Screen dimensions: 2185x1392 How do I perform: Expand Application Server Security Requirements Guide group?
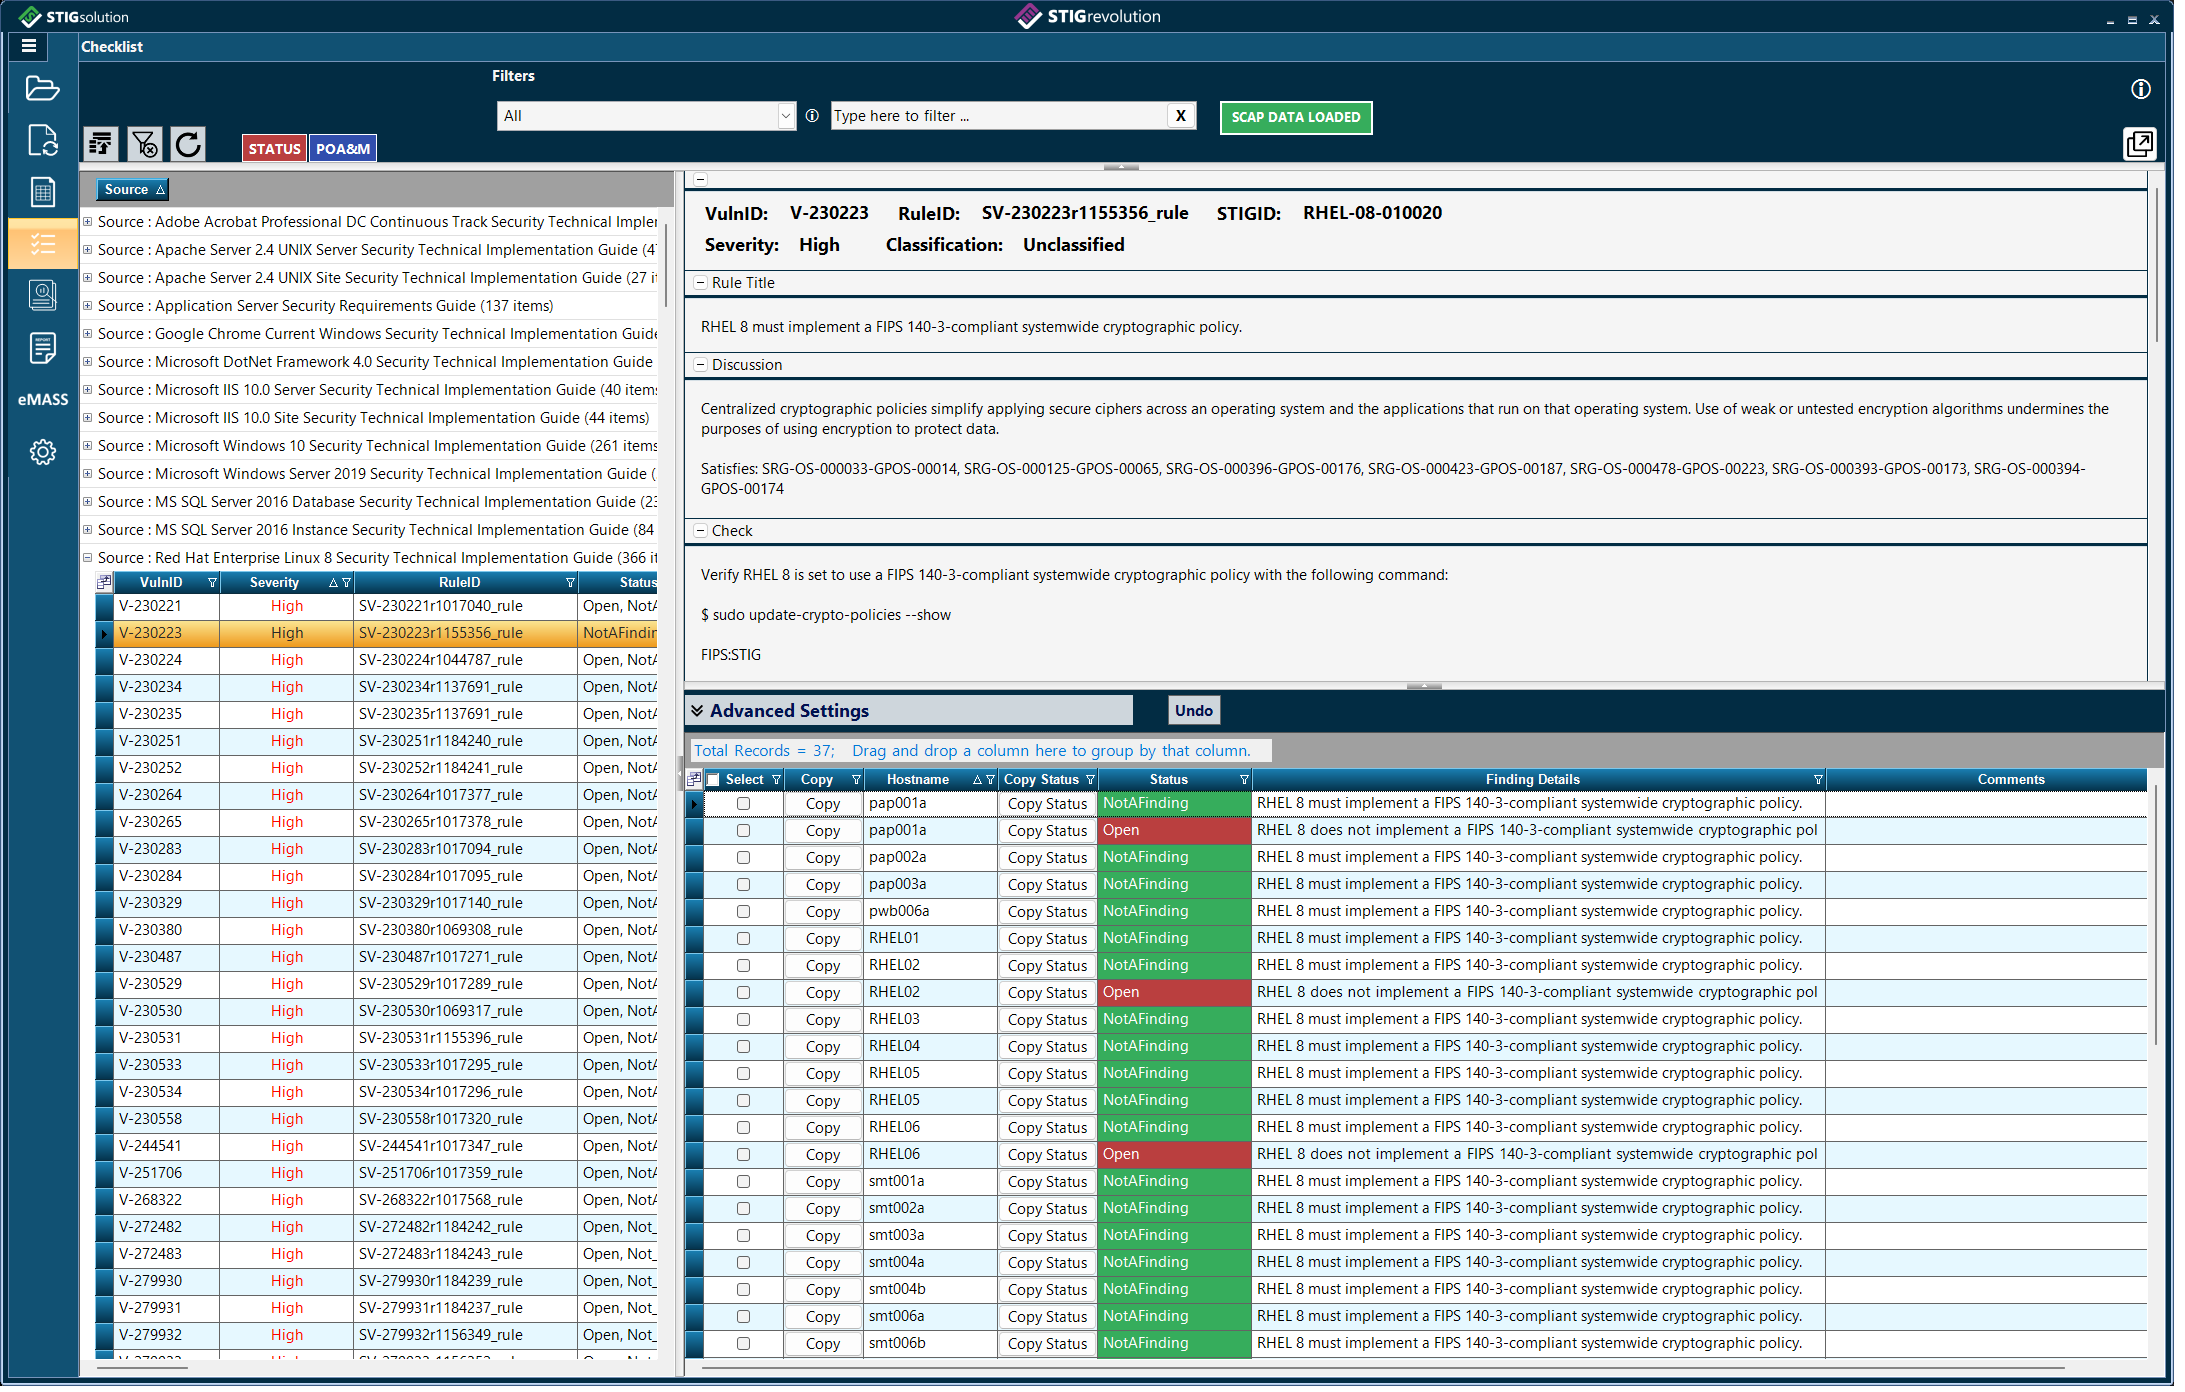pos(88,306)
